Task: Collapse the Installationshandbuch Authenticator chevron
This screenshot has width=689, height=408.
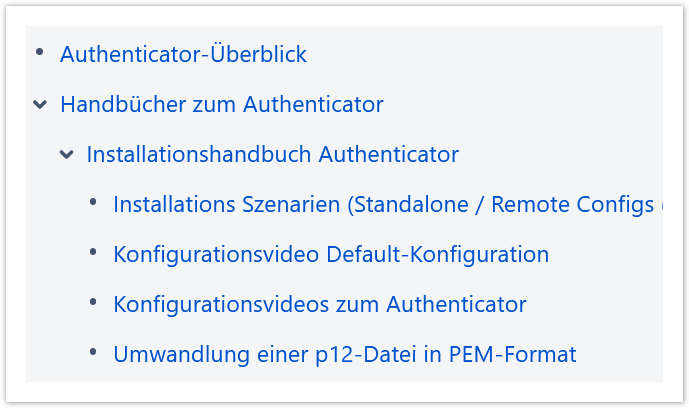Action: pos(66,154)
